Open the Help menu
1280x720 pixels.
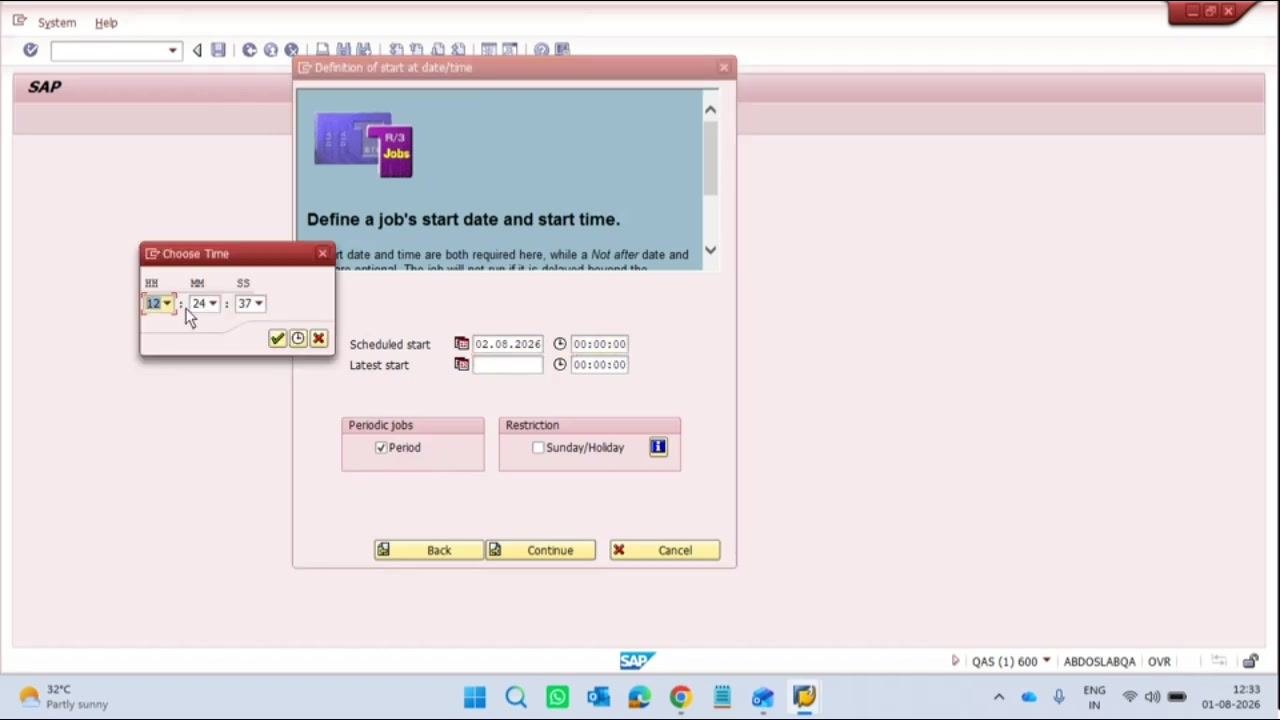coord(106,22)
